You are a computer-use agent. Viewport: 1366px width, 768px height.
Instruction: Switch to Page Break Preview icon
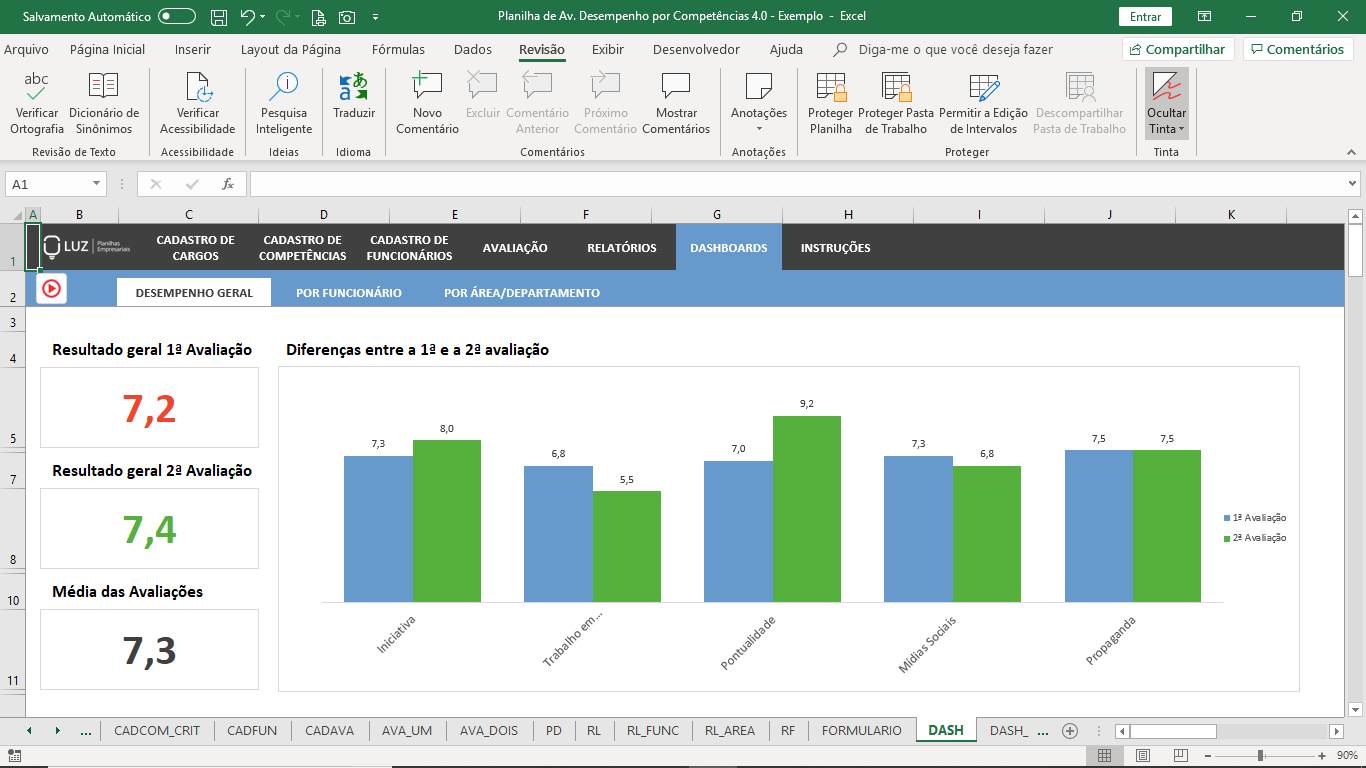tap(1181, 756)
